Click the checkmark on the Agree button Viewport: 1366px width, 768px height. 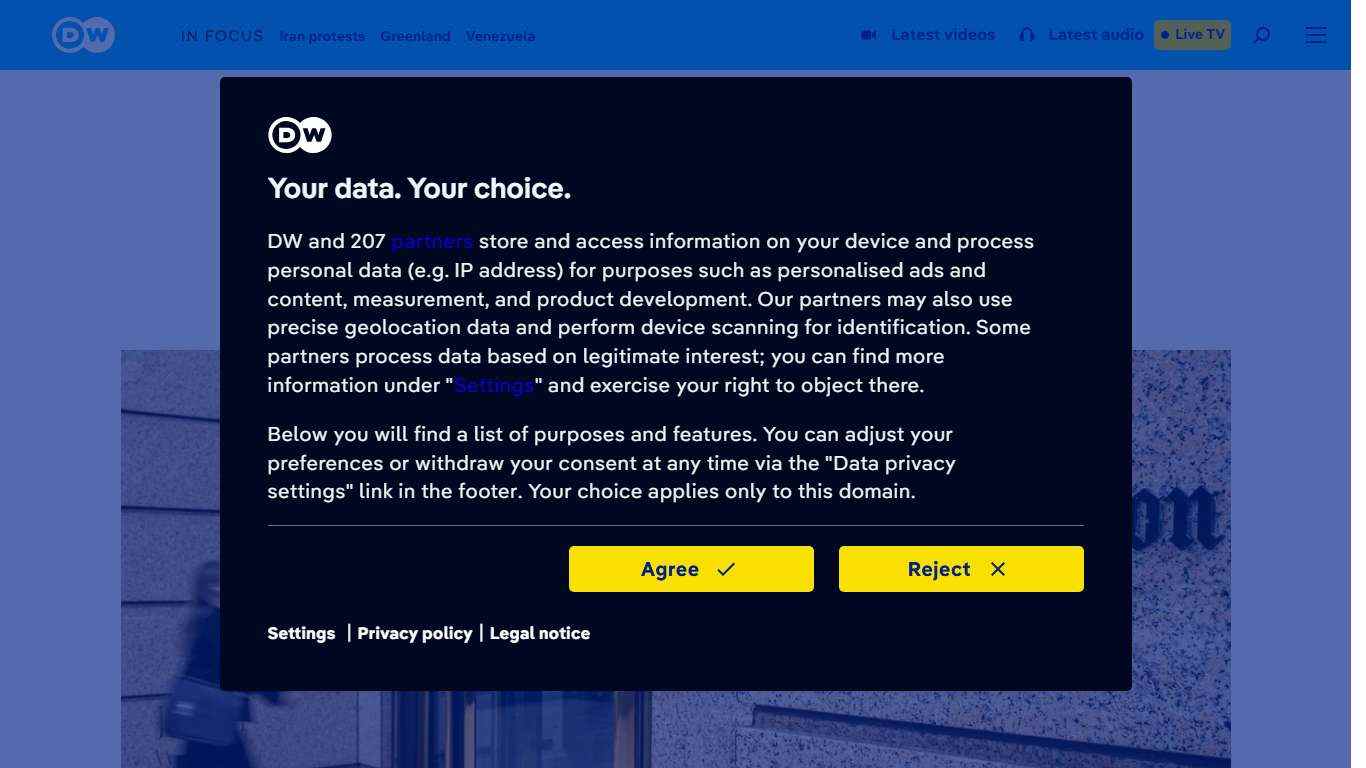pyautogui.click(x=726, y=569)
